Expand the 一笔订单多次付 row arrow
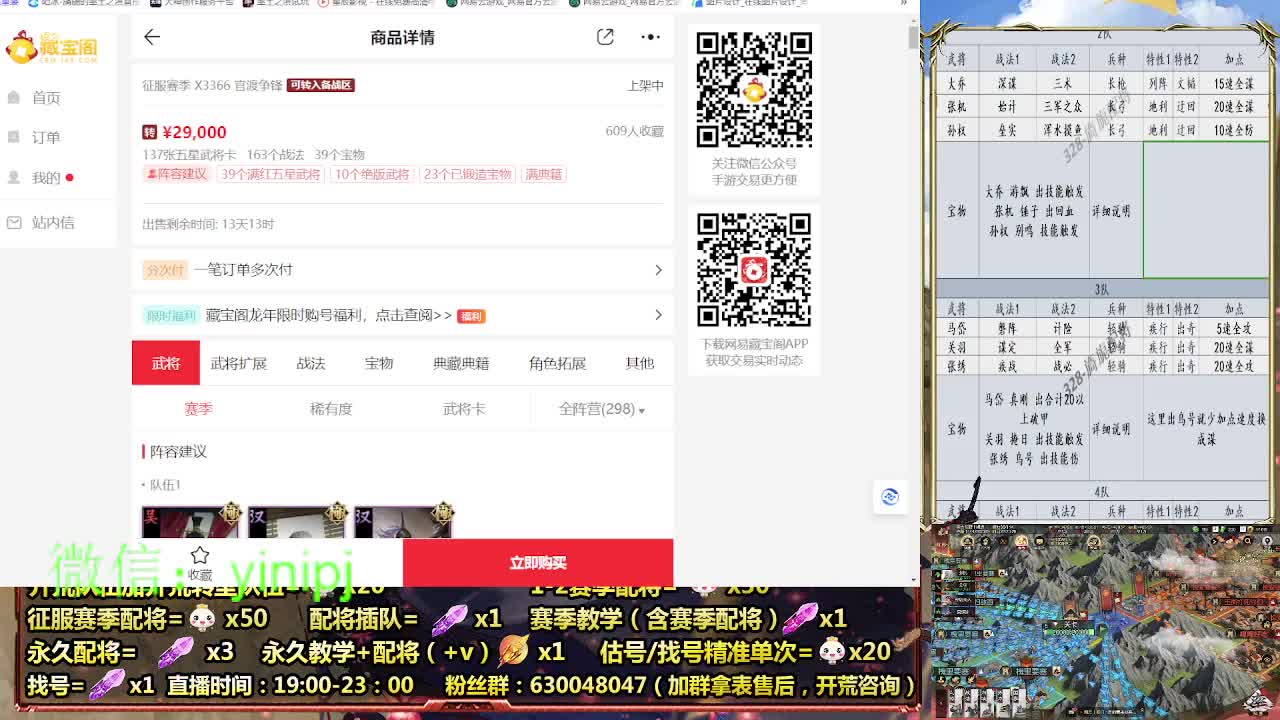The width and height of the screenshot is (1280, 720). (658, 270)
